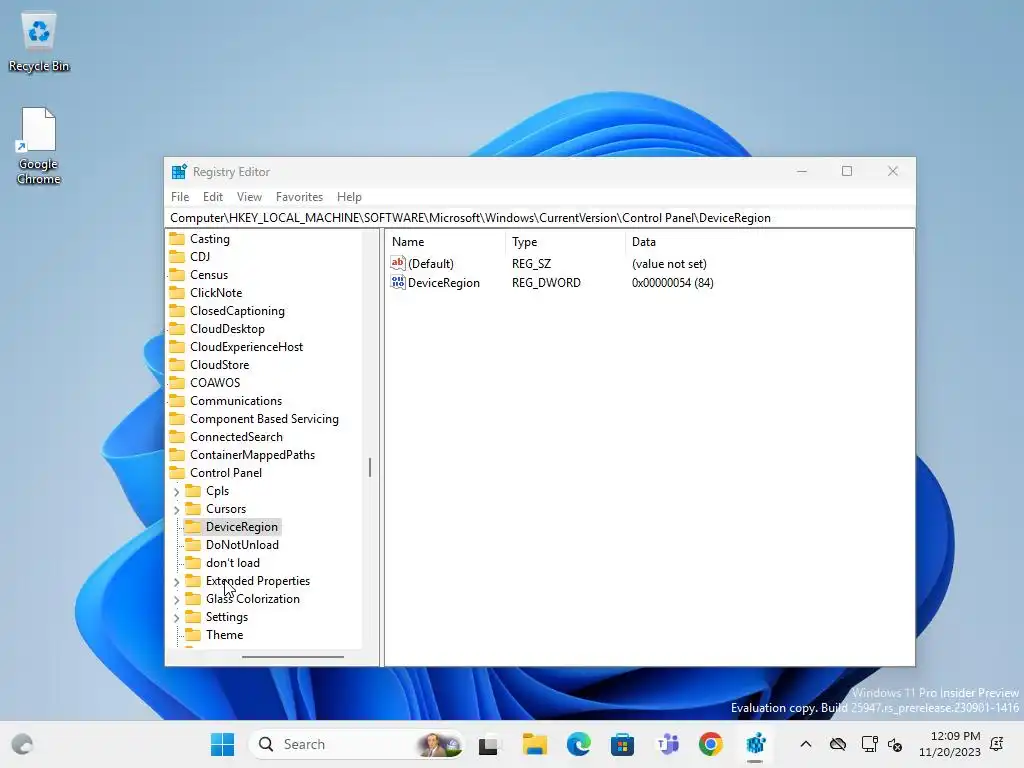Open the File menu
The width and height of the screenshot is (1024, 768).
coord(180,197)
